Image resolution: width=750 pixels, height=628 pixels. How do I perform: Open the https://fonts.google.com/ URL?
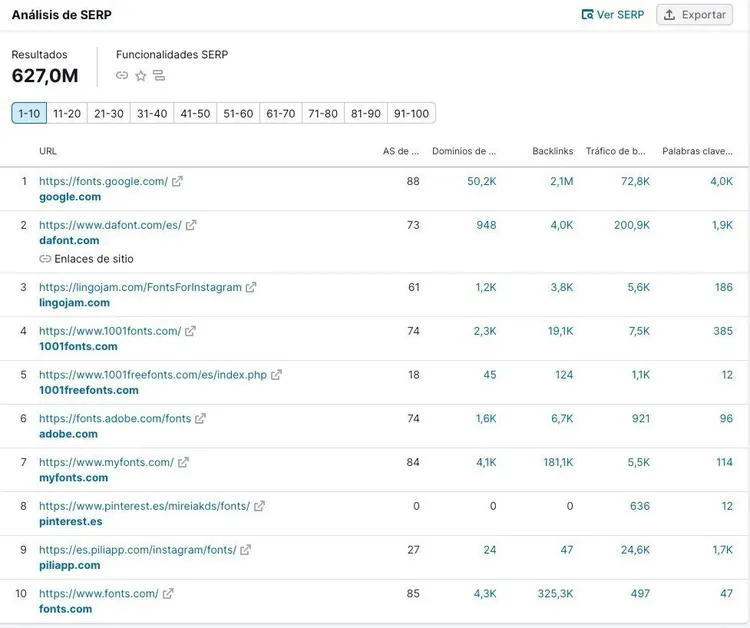103,181
